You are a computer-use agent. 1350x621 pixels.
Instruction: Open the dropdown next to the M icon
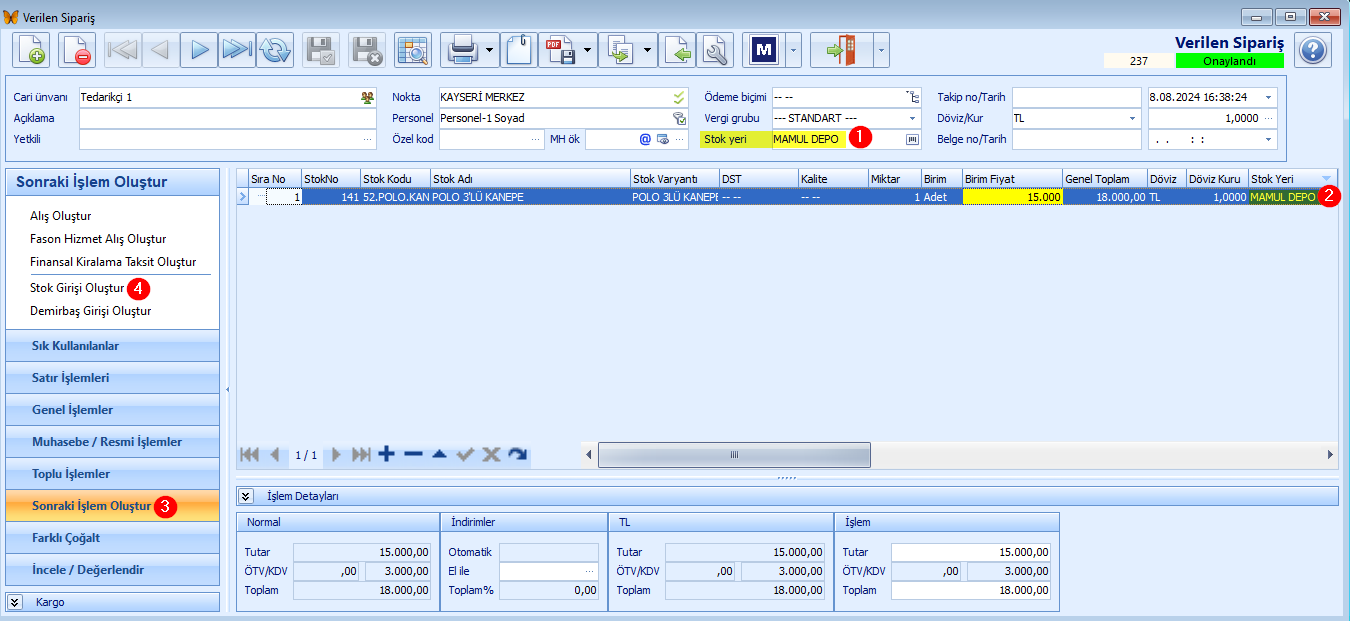pos(793,50)
